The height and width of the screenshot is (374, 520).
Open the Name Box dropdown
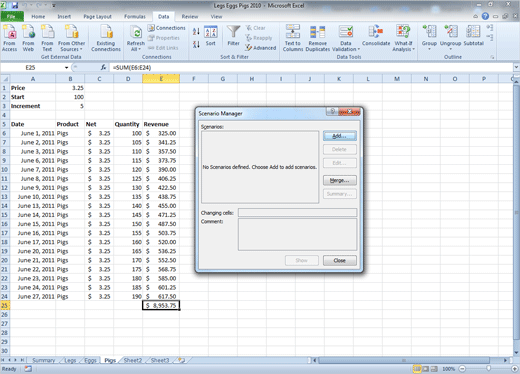point(66,68)
